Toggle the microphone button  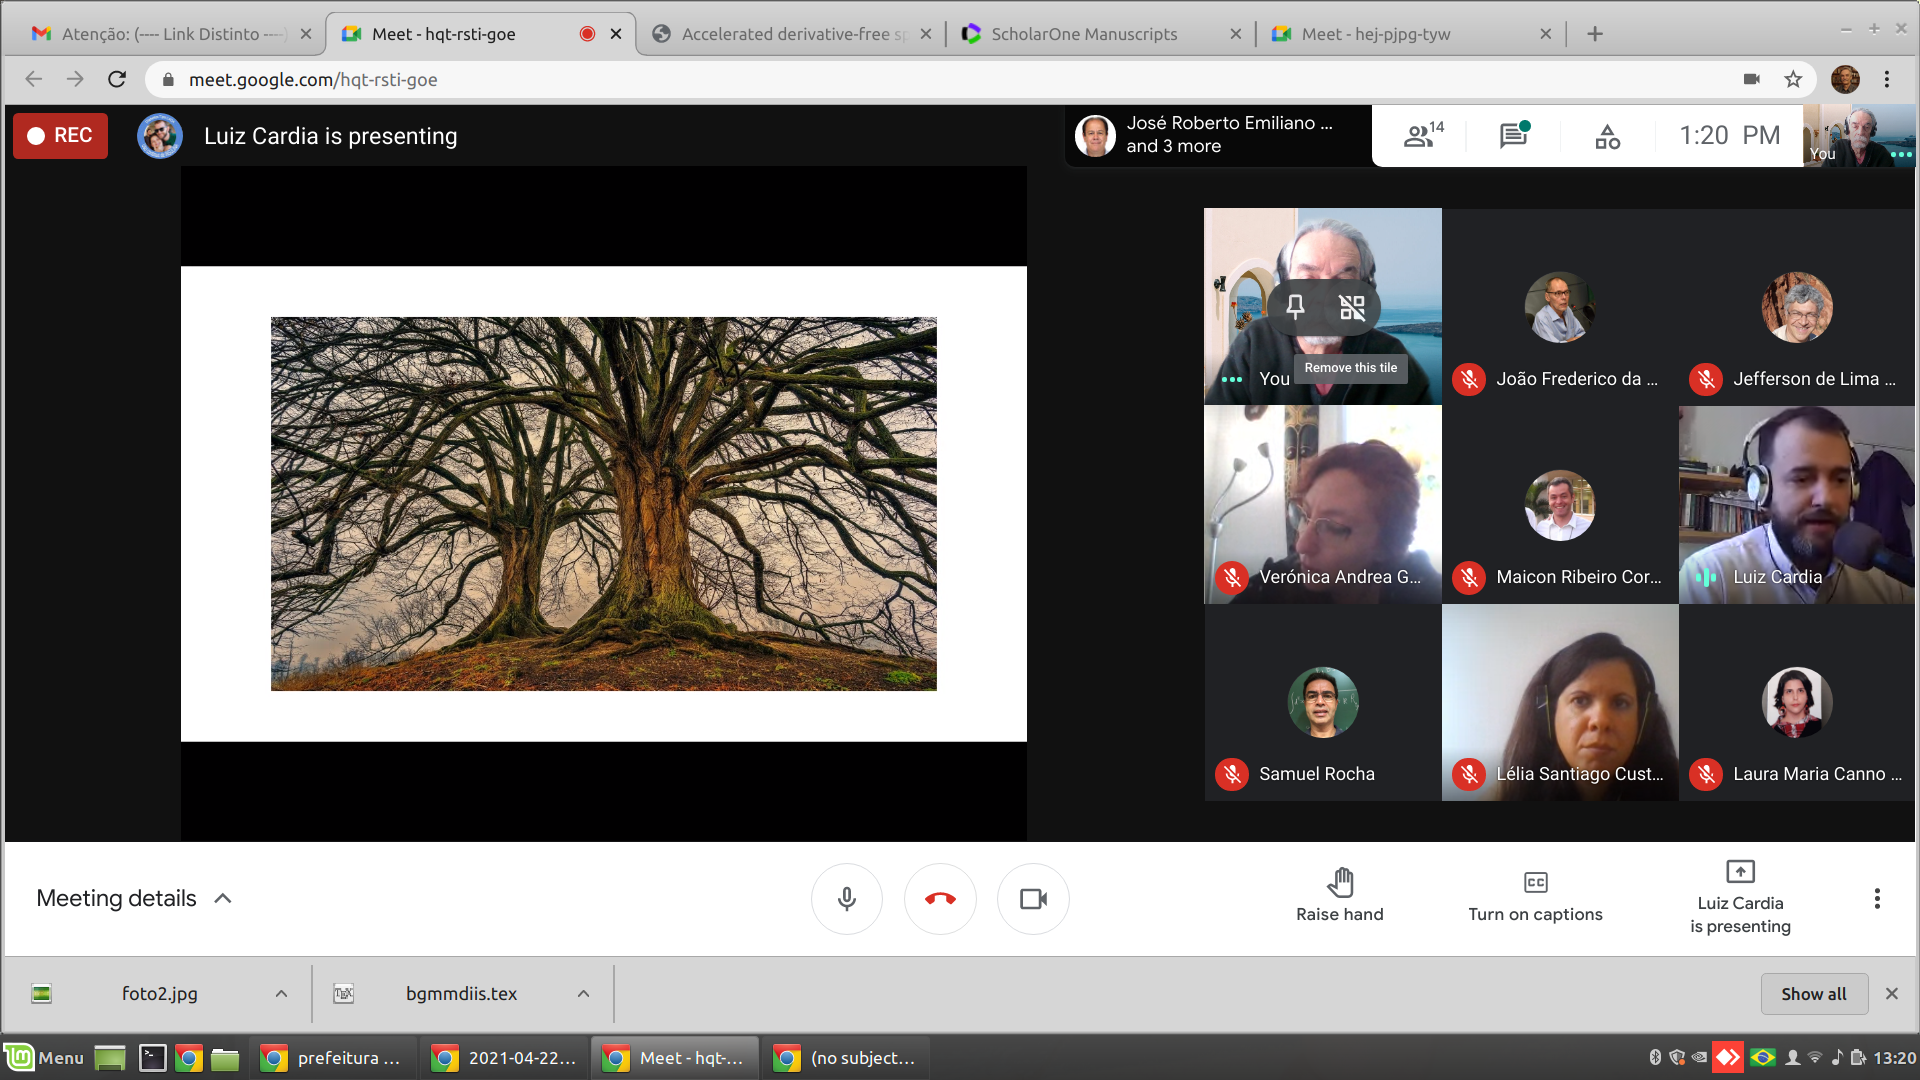pos(846,898)
